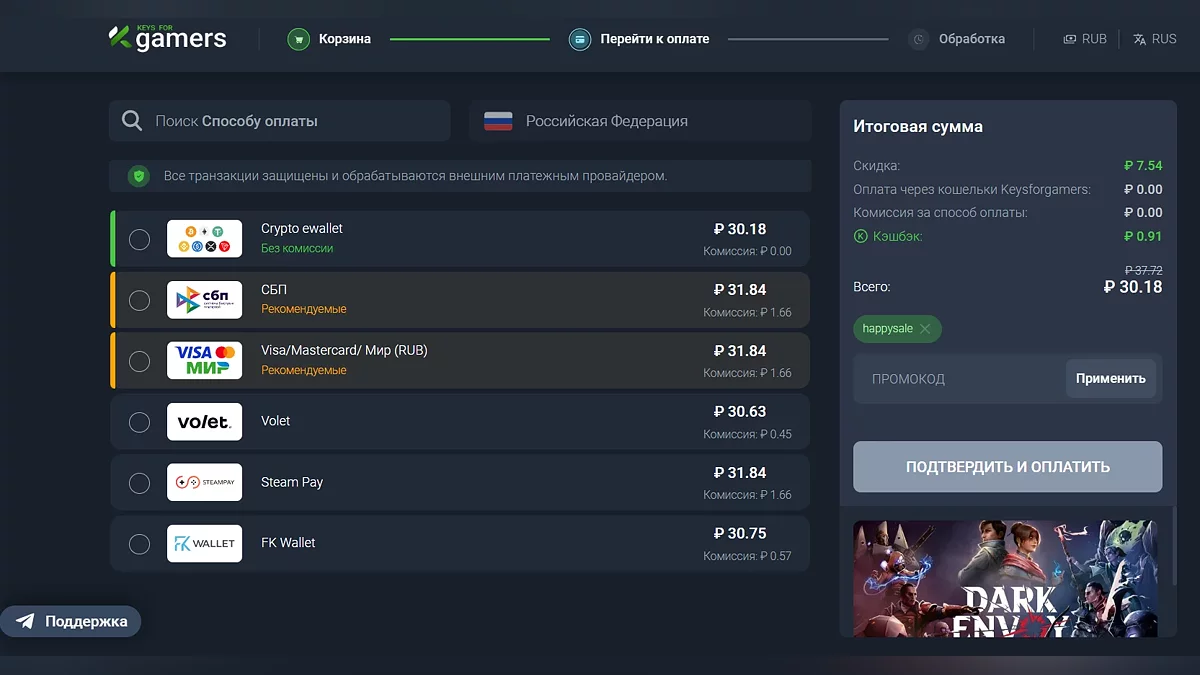Viewport: 1200px width, 675px height.
Task: Click the processing clock step icon
Action: [x=918, y=39]
